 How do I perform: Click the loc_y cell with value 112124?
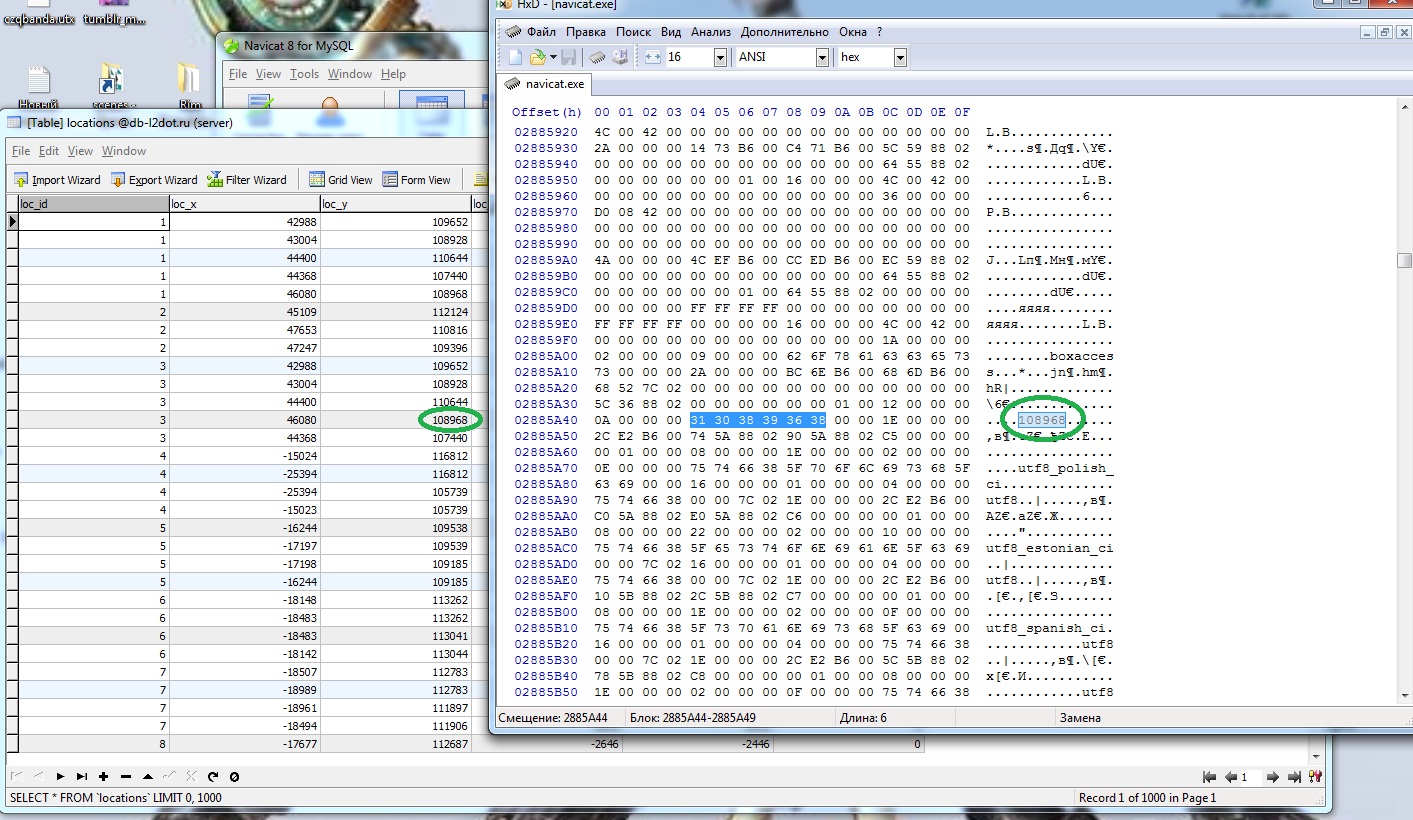(x=395, y=312)
